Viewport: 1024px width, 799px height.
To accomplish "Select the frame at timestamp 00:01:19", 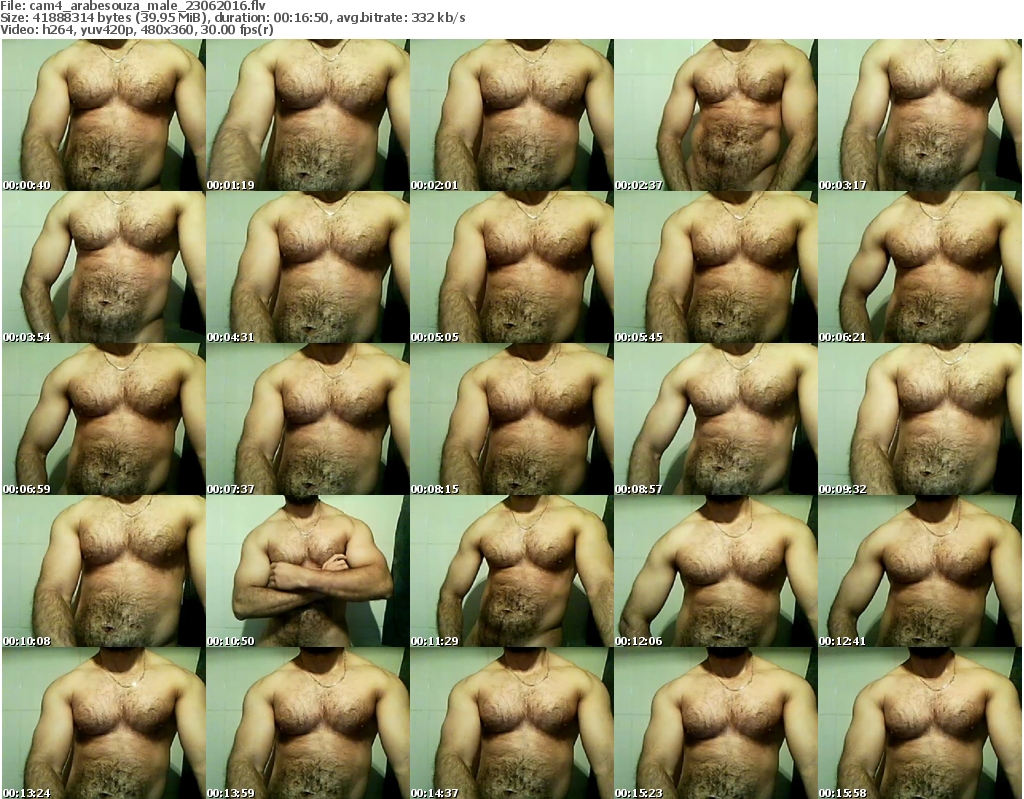I will click(x=308, y=115).
